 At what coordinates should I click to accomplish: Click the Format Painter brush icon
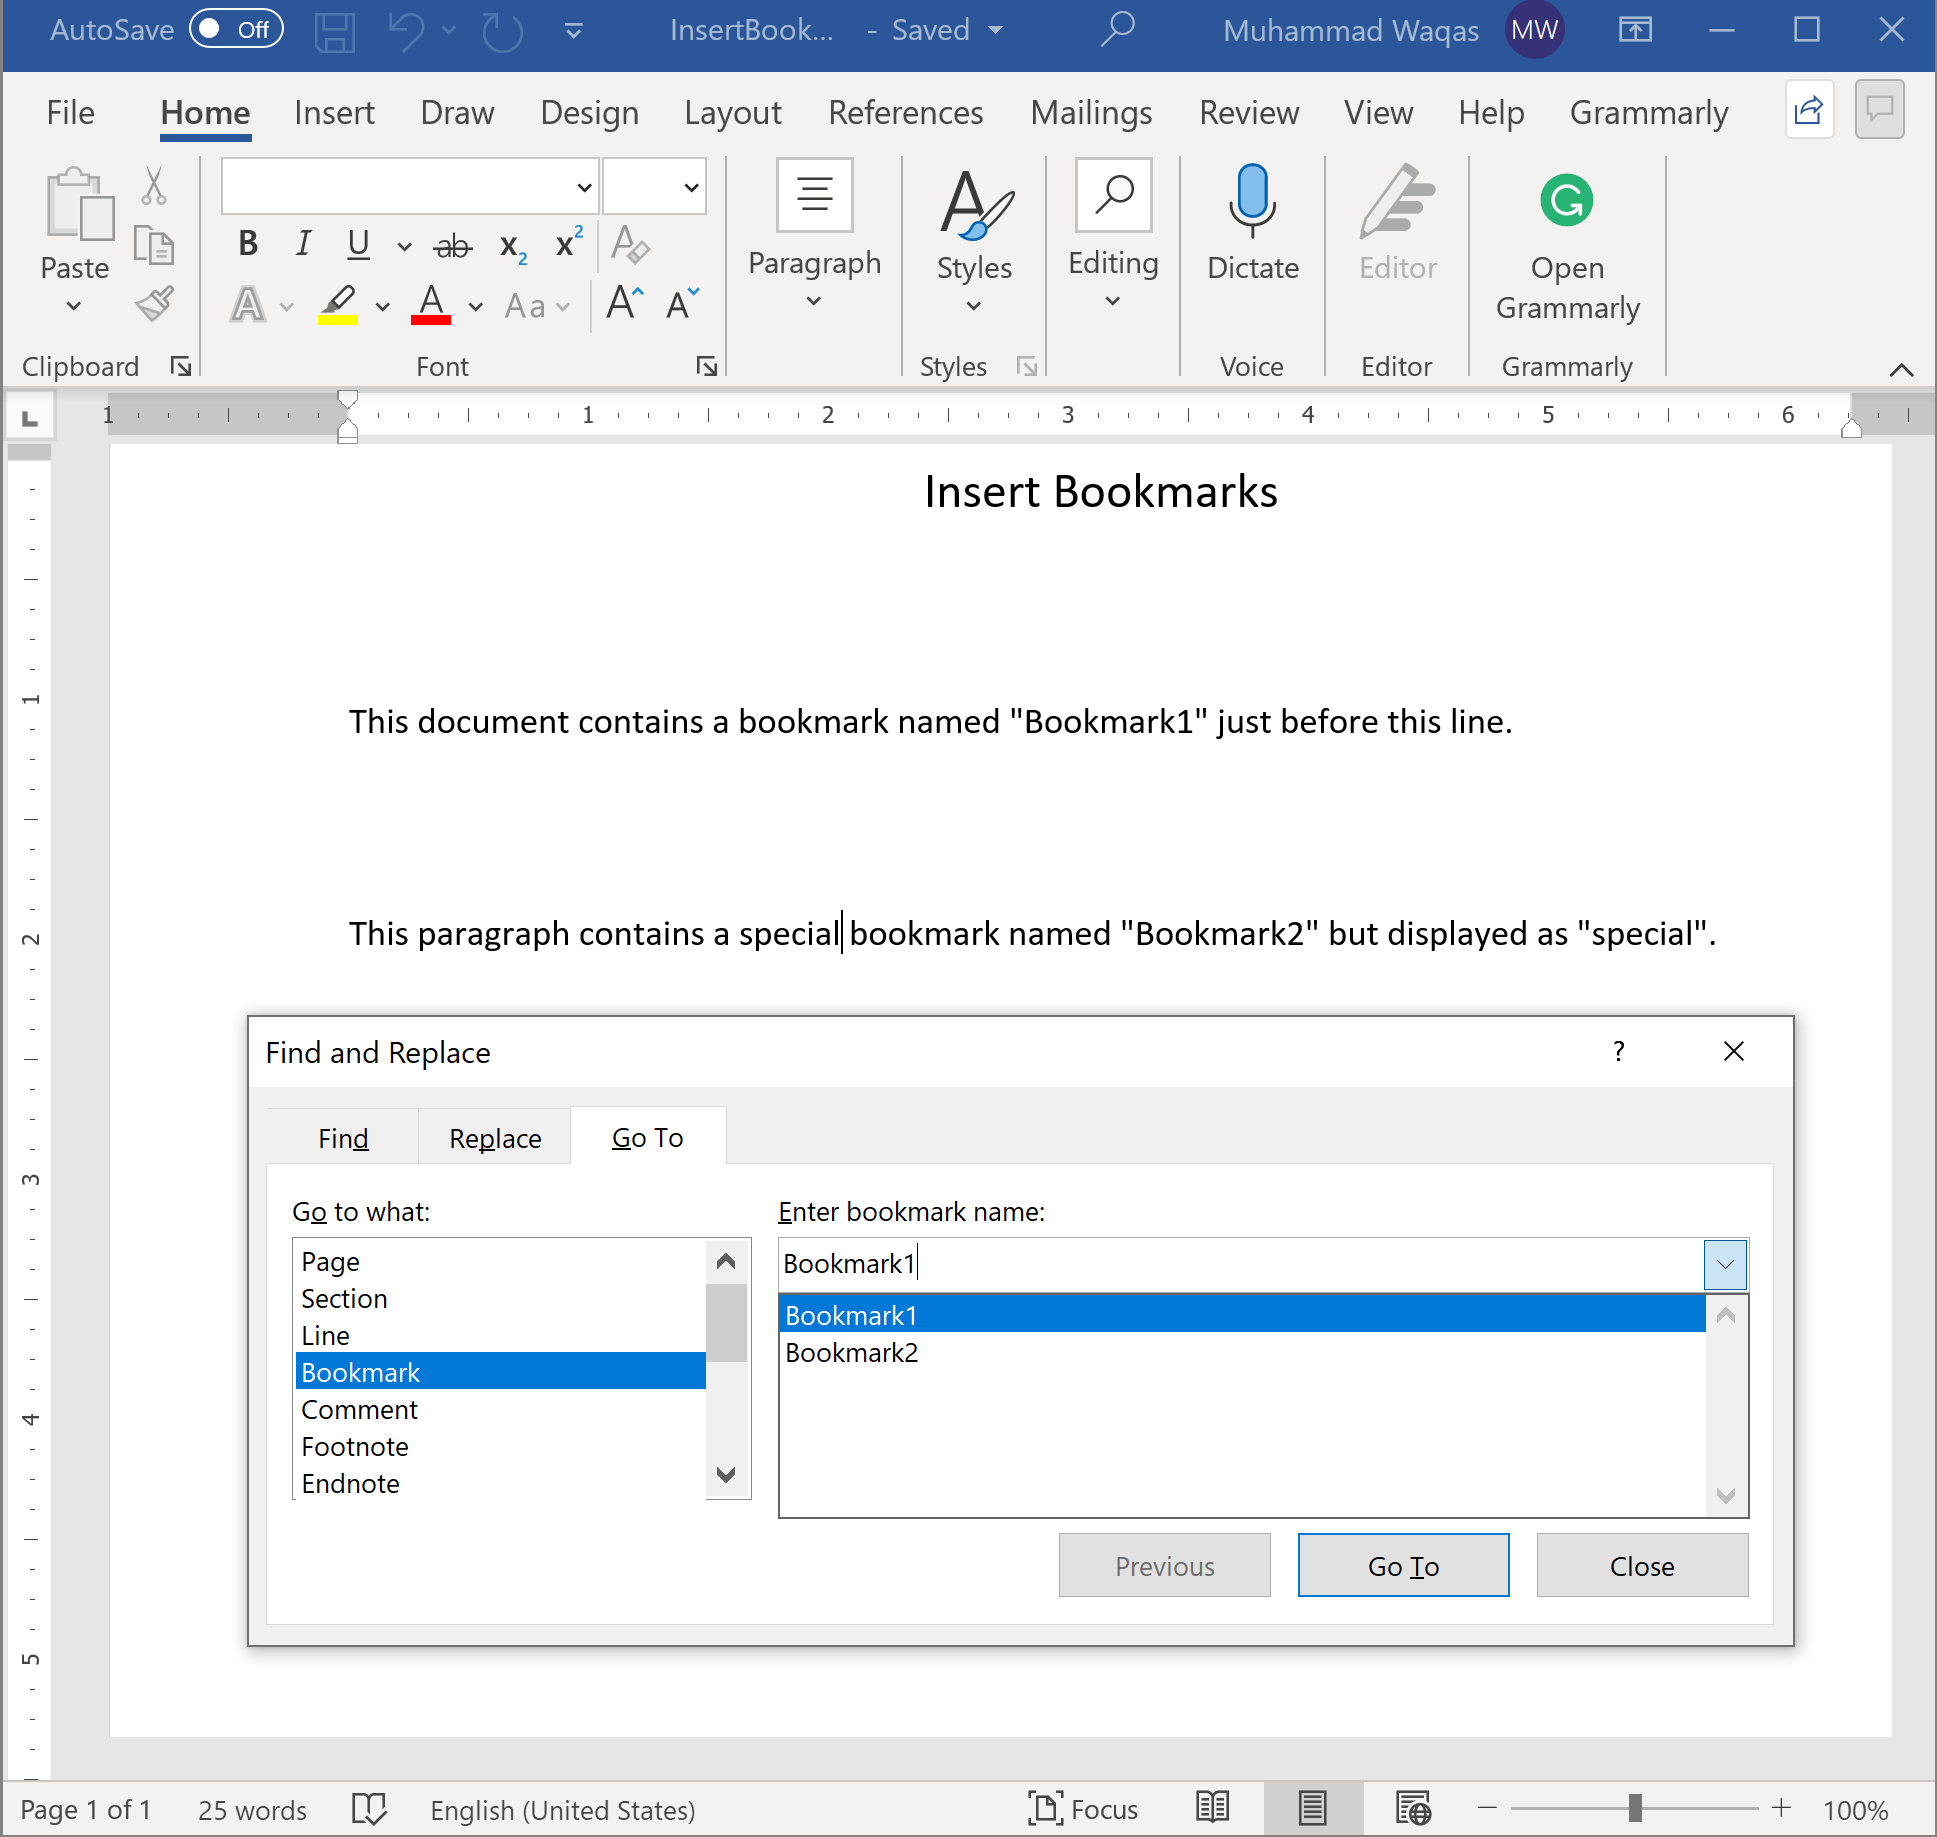(x=155, y=304)
